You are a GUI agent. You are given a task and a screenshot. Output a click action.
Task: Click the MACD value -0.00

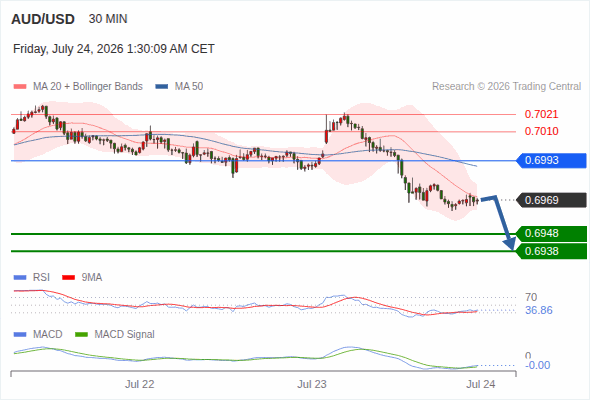[537, 365]
